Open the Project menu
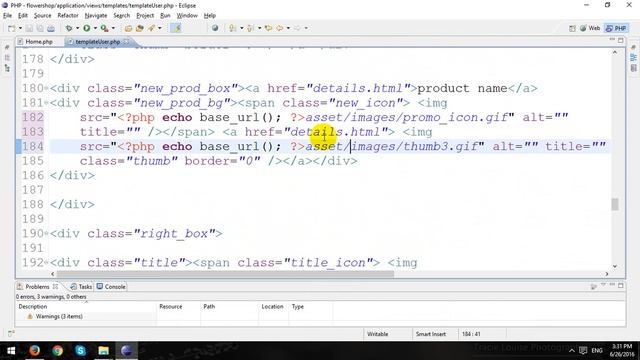640x360 pixels. (145, 16)
